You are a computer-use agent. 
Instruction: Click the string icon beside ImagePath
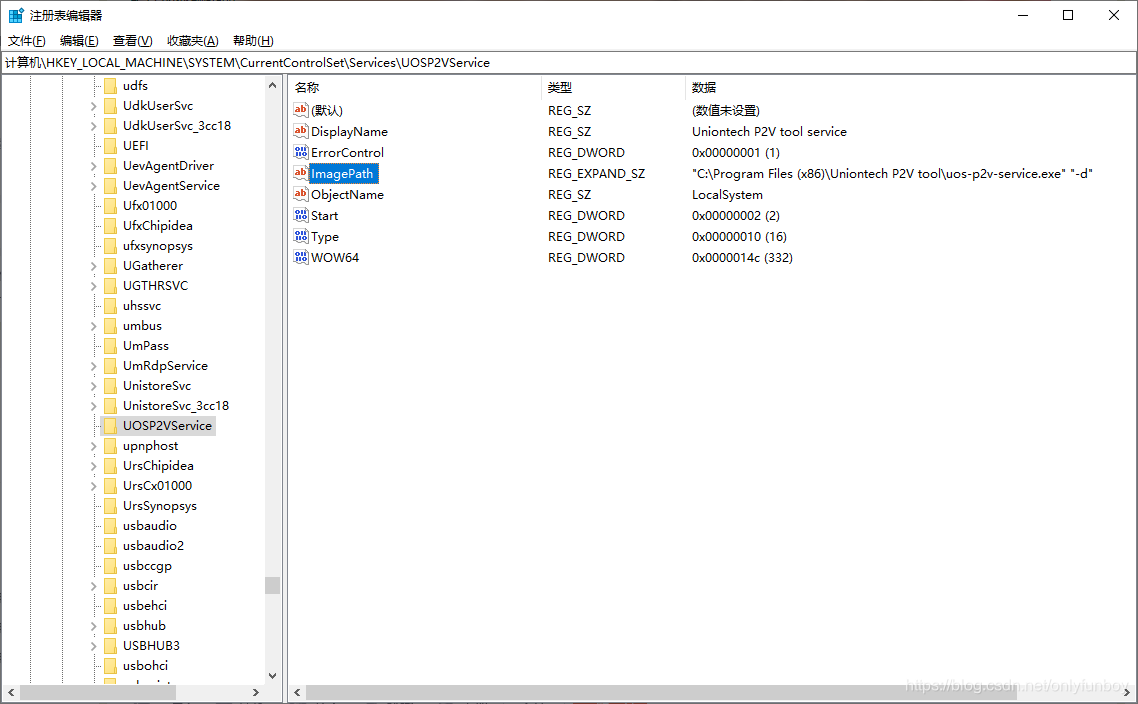(300, 173)
